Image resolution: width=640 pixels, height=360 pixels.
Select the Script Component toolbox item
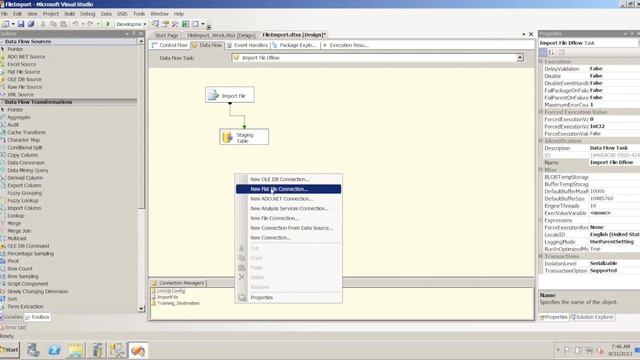27,284
